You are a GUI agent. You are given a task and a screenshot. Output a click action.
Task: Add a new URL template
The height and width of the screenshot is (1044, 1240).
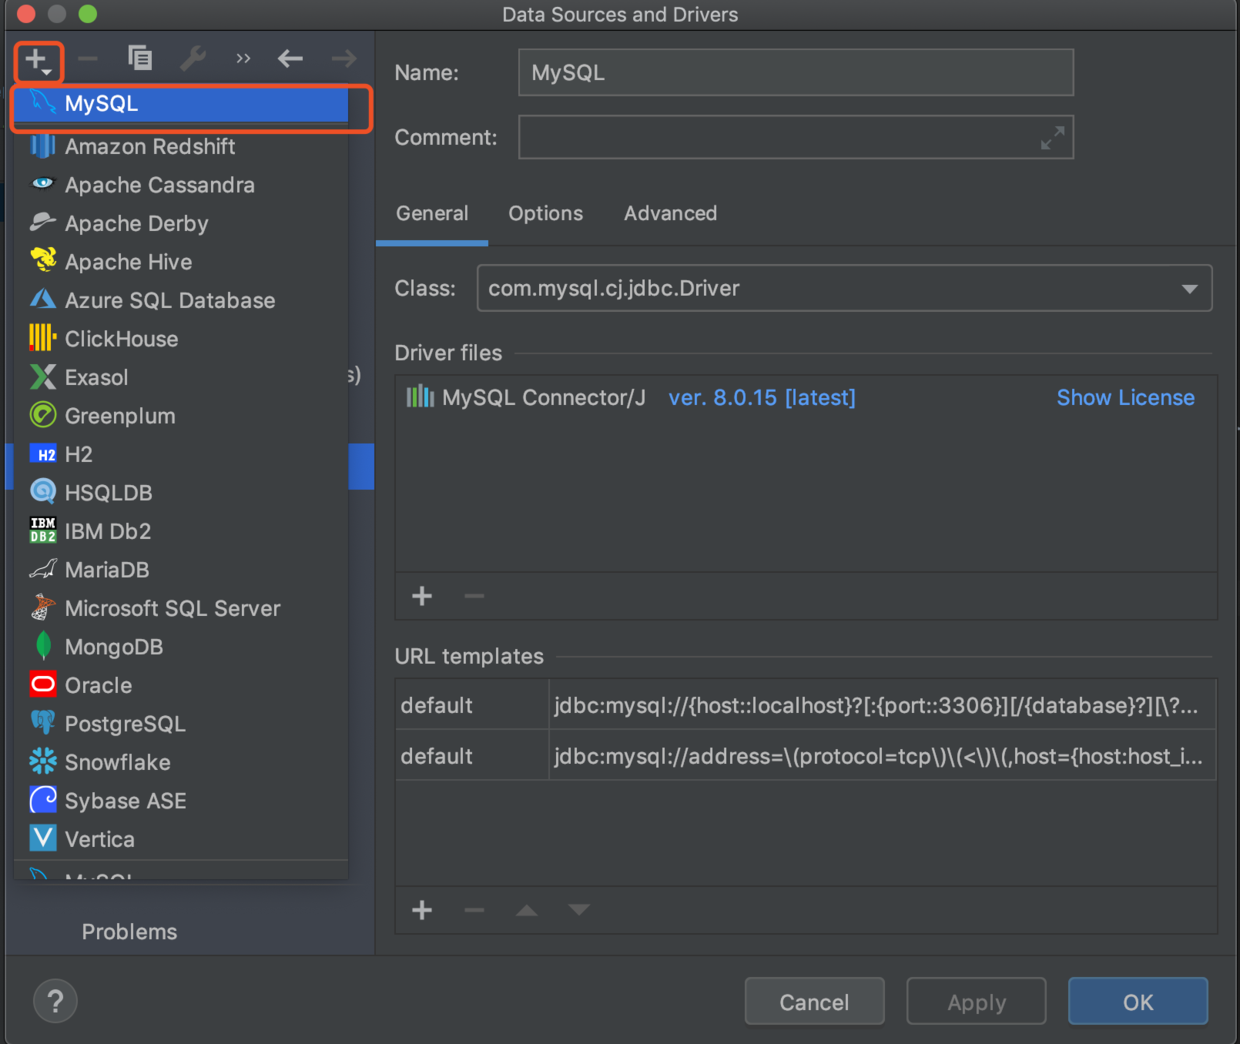point(422,910)
